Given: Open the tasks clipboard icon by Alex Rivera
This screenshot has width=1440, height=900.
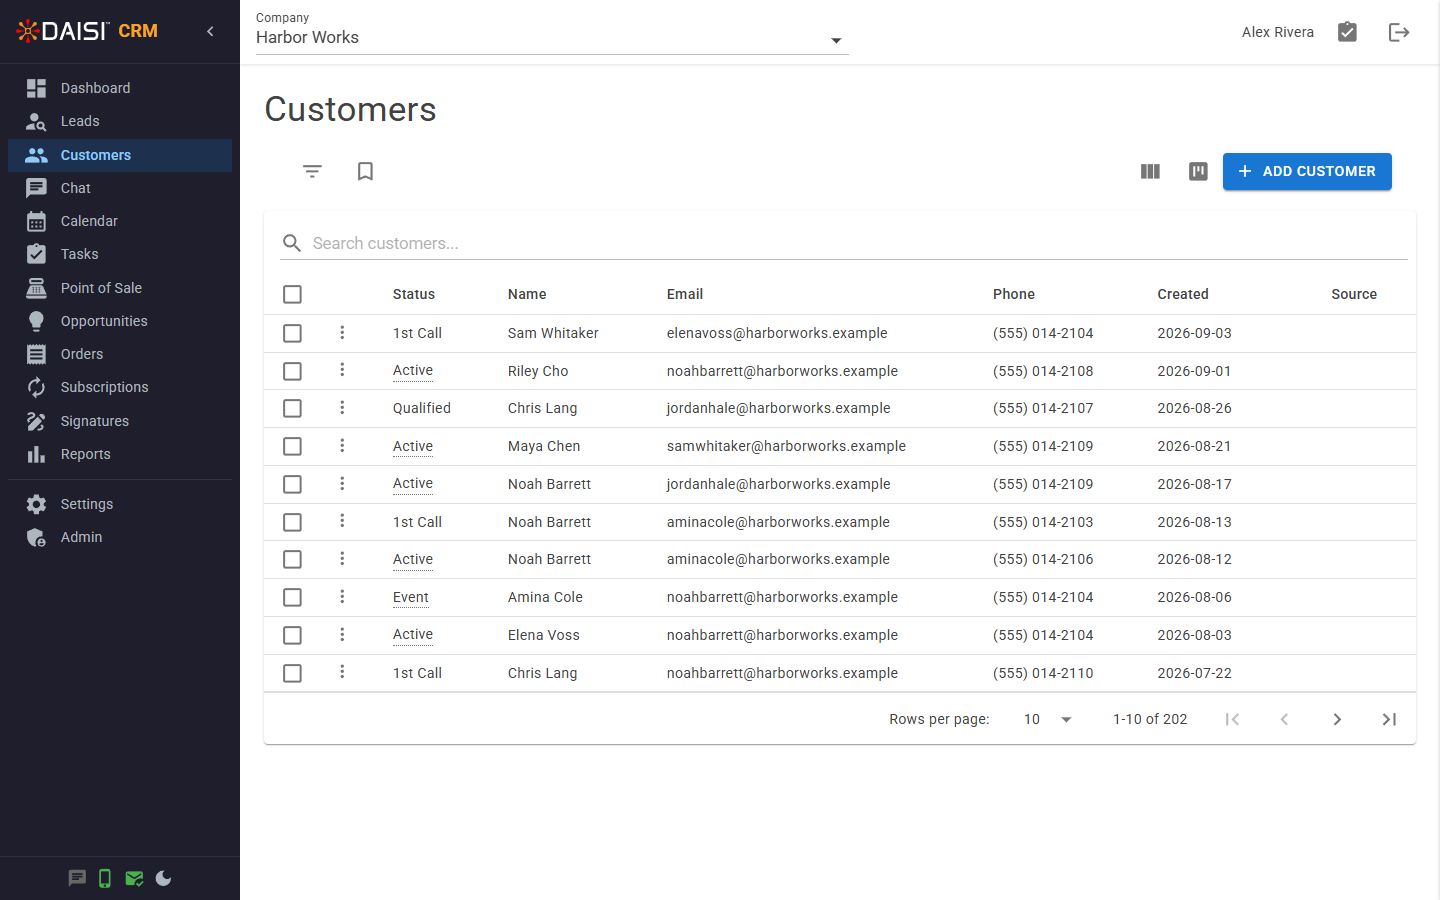Looking at the screenshot, I should tap(1347, 32).
